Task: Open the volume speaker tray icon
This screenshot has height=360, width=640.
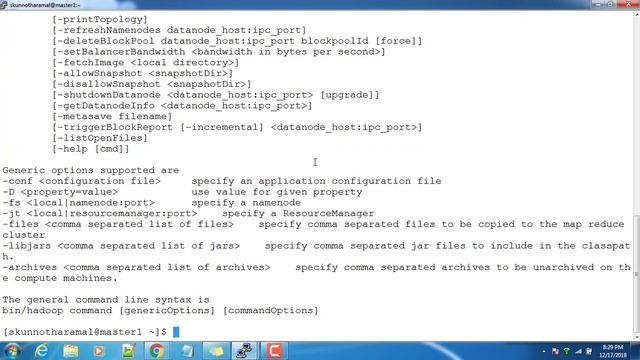Action: [x=589, y=351]
